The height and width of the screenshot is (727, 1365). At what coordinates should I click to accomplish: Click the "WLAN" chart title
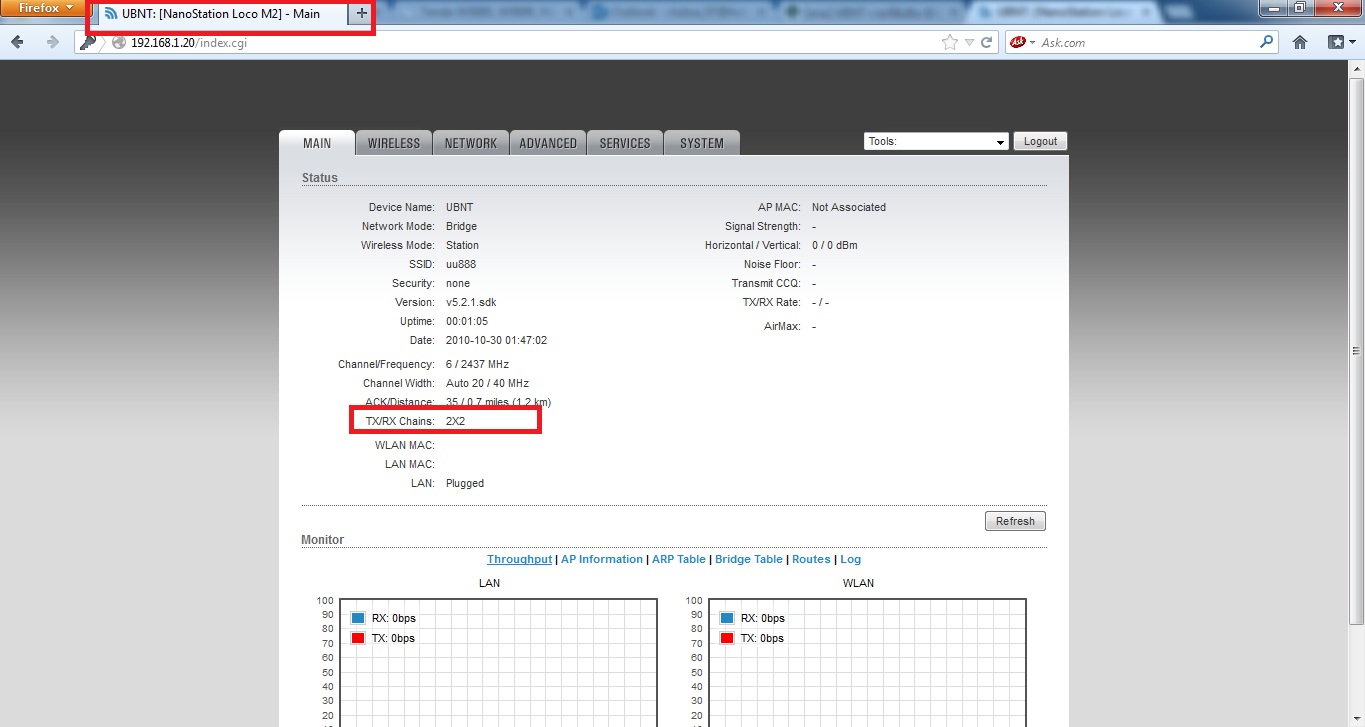pos(858,583)
